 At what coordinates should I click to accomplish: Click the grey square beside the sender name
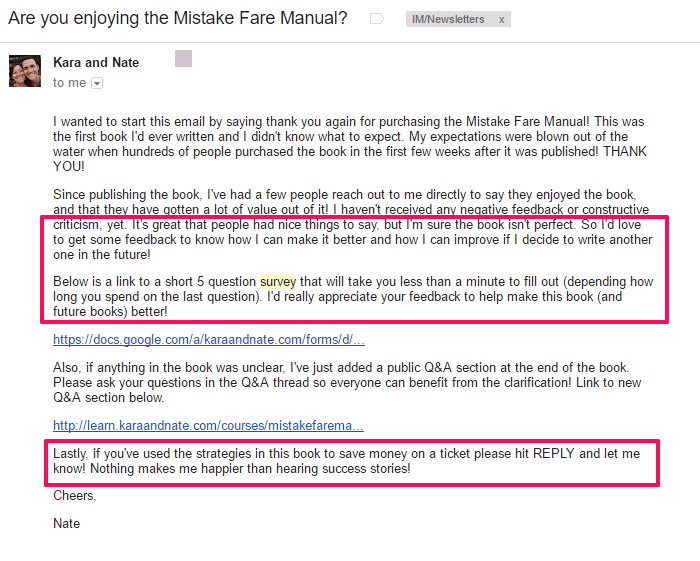pyautogui.click(x=183, y=59)
